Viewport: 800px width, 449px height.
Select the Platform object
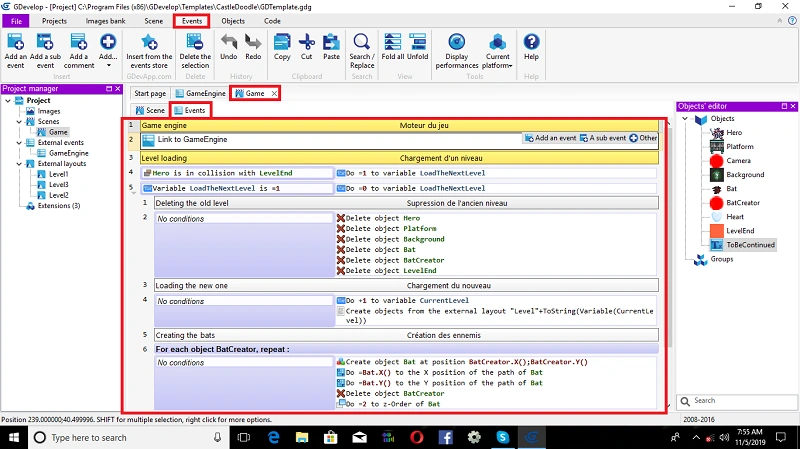point(740,146)
